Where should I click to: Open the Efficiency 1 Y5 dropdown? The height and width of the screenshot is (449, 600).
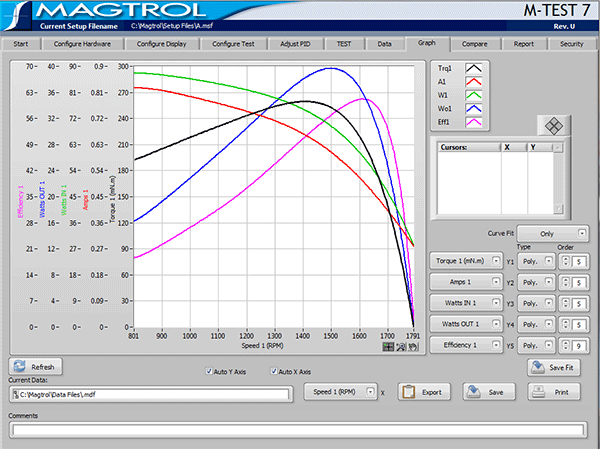click(x=466, y=345)
